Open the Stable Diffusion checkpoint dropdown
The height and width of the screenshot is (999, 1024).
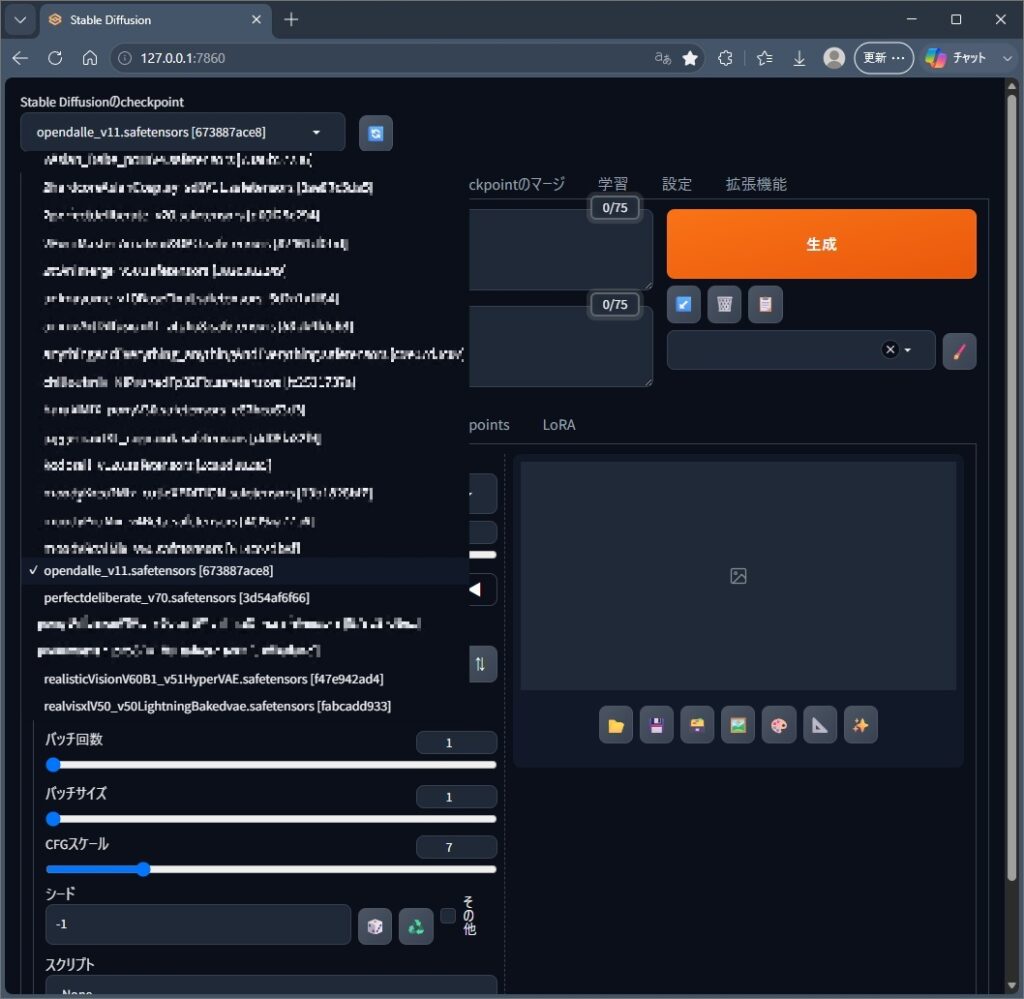point(182,132)
